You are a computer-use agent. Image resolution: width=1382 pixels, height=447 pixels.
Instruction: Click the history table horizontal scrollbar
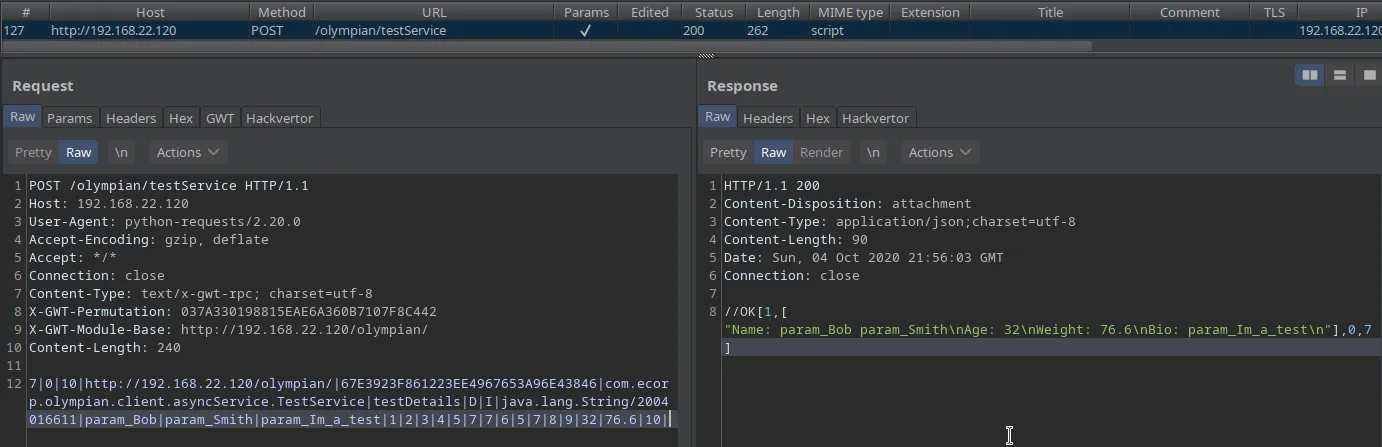click(x=546, y=46)
